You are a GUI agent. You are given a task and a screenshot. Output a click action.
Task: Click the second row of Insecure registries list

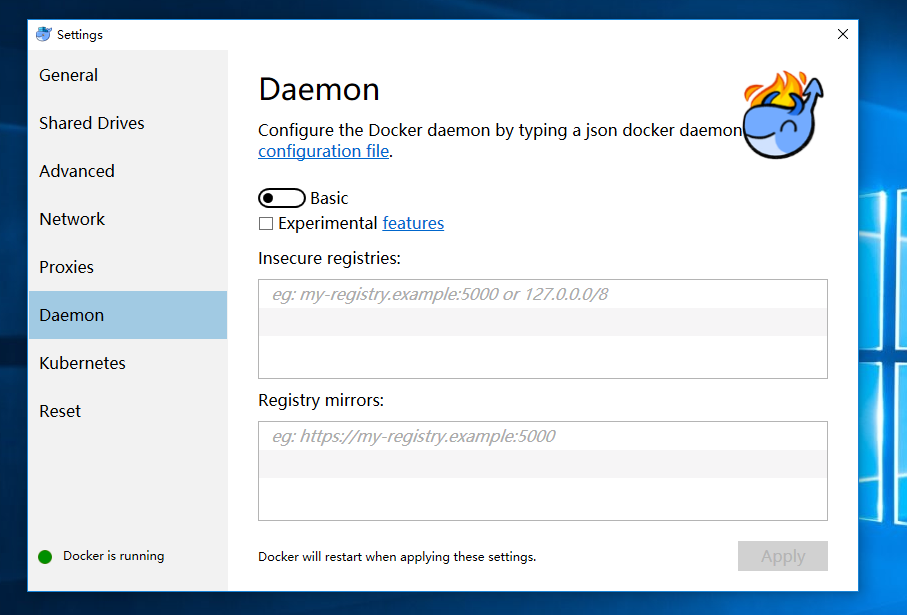coord(543,322)
